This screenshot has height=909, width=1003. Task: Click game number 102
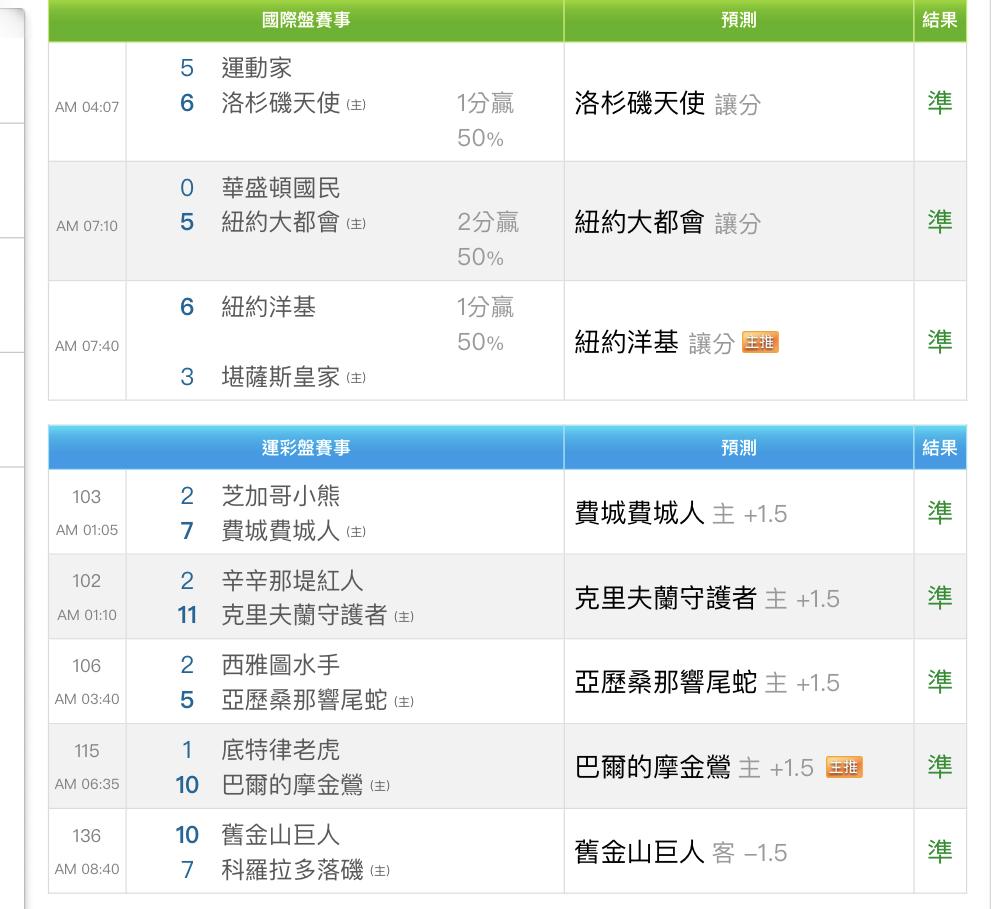click(86, 581)
